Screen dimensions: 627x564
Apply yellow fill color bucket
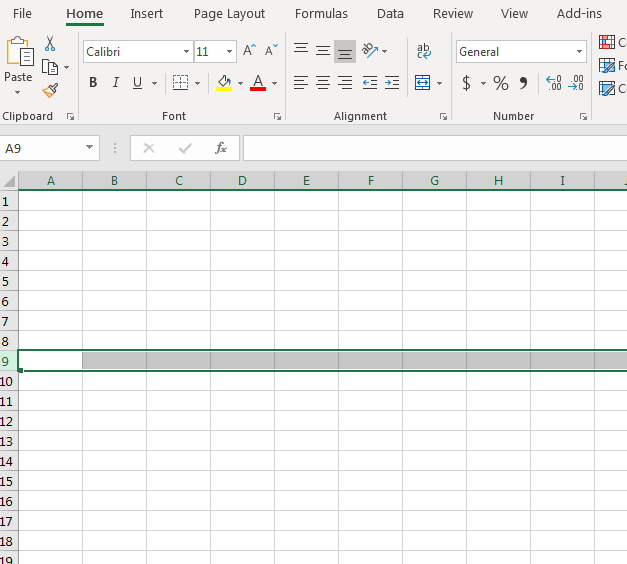(224, 83)
